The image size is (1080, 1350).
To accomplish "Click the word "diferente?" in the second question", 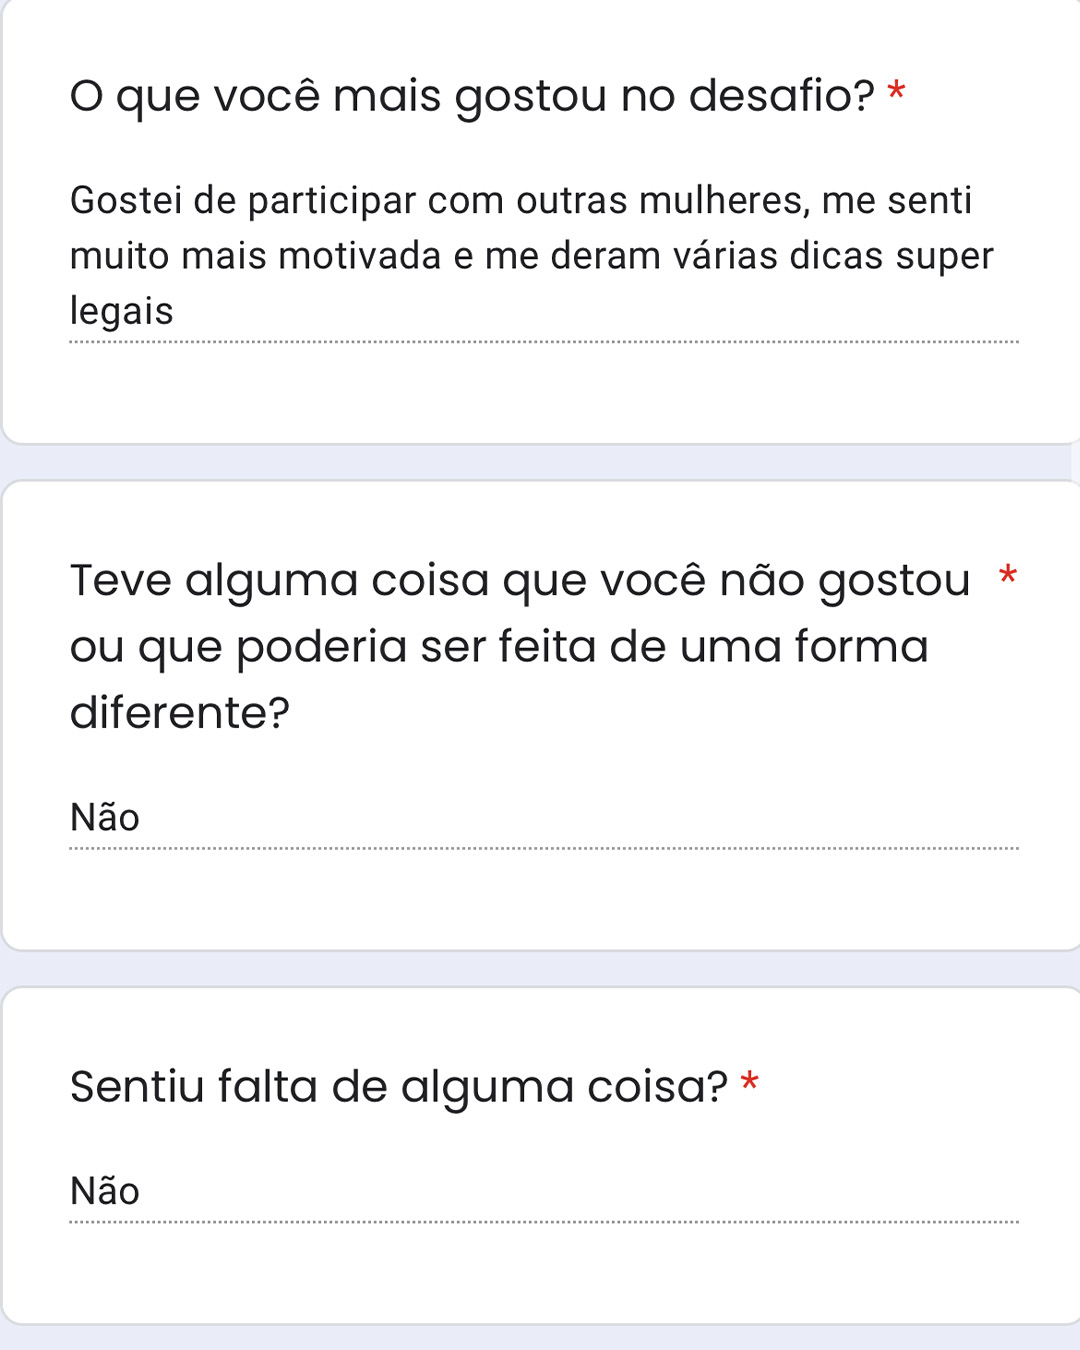I will pos(180,713).
